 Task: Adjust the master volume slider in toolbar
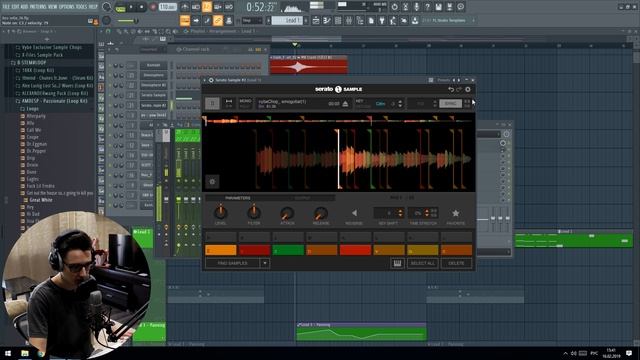(128, 21)
